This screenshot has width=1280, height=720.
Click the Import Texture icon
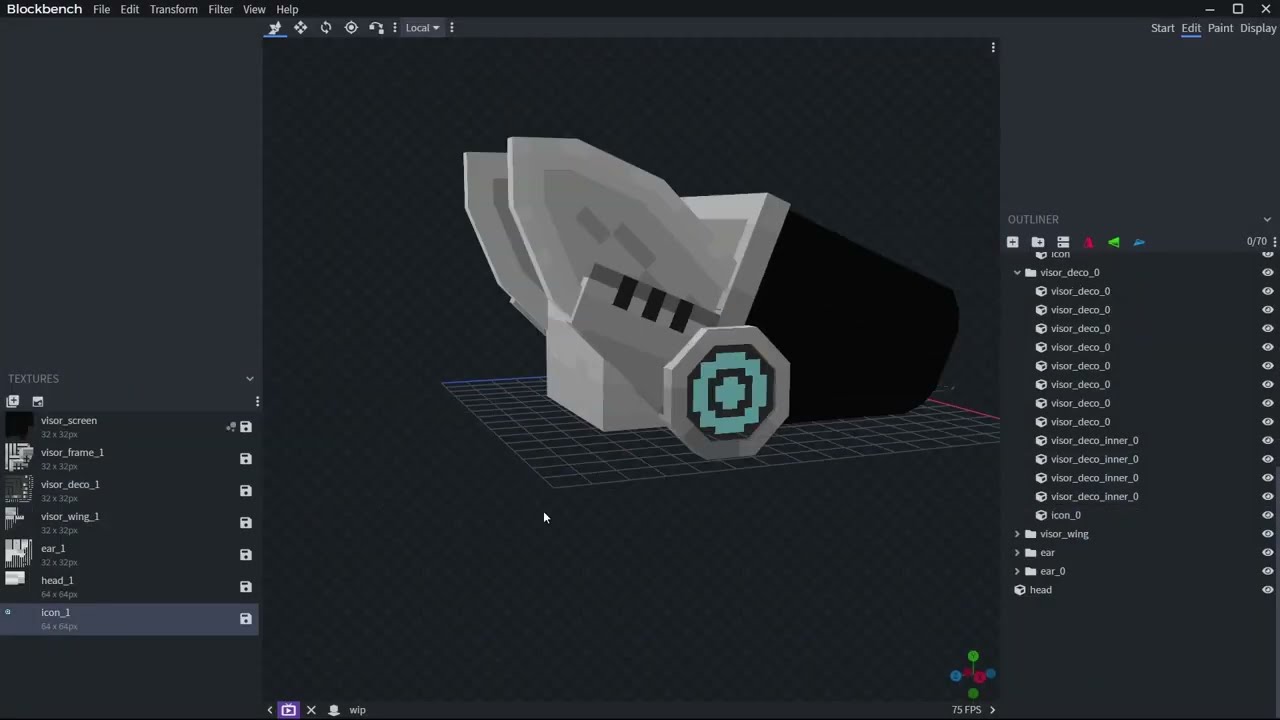pos(13,401)
